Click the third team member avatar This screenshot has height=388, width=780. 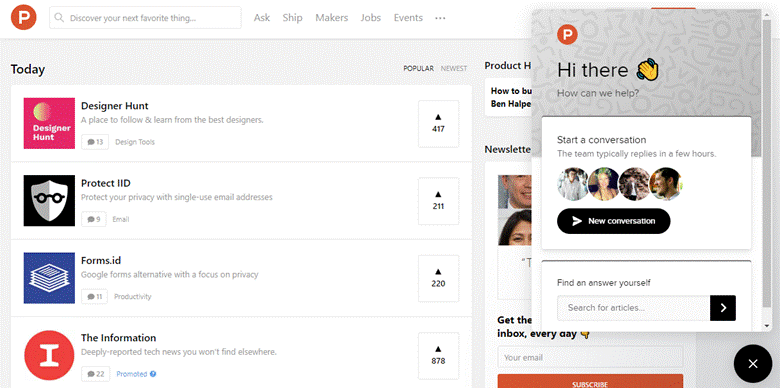(x=635, y=184)
